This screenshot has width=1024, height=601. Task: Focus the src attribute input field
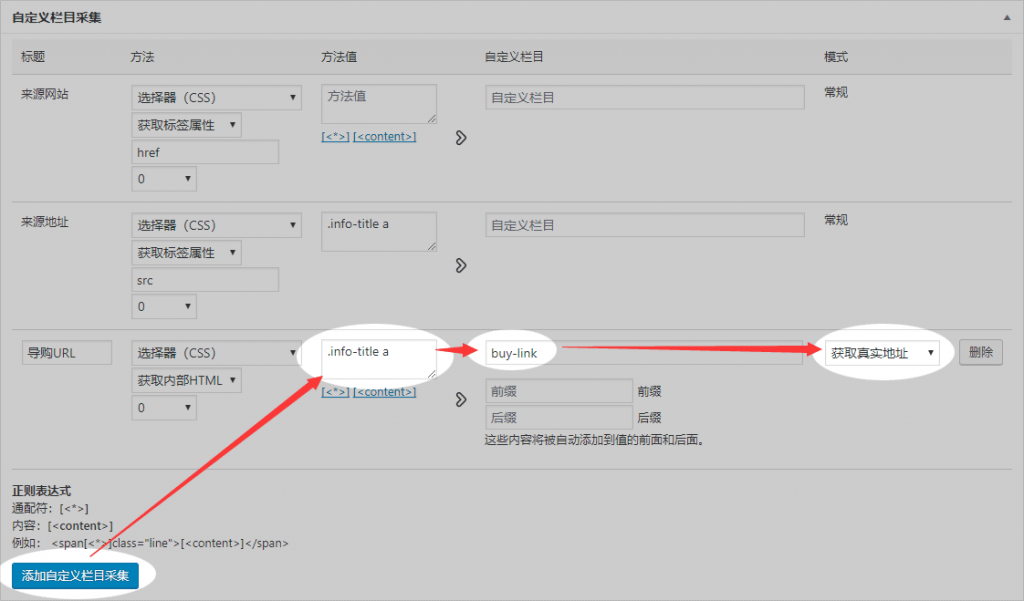click(x=205, y=280)
